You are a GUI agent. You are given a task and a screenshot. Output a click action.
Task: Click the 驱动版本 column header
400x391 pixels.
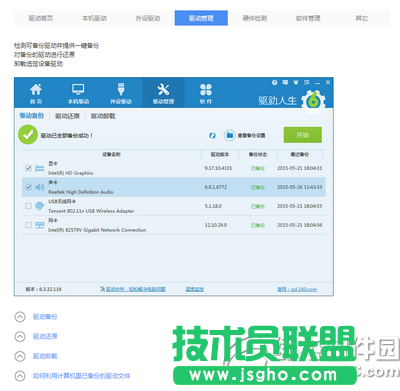(220, 154)
